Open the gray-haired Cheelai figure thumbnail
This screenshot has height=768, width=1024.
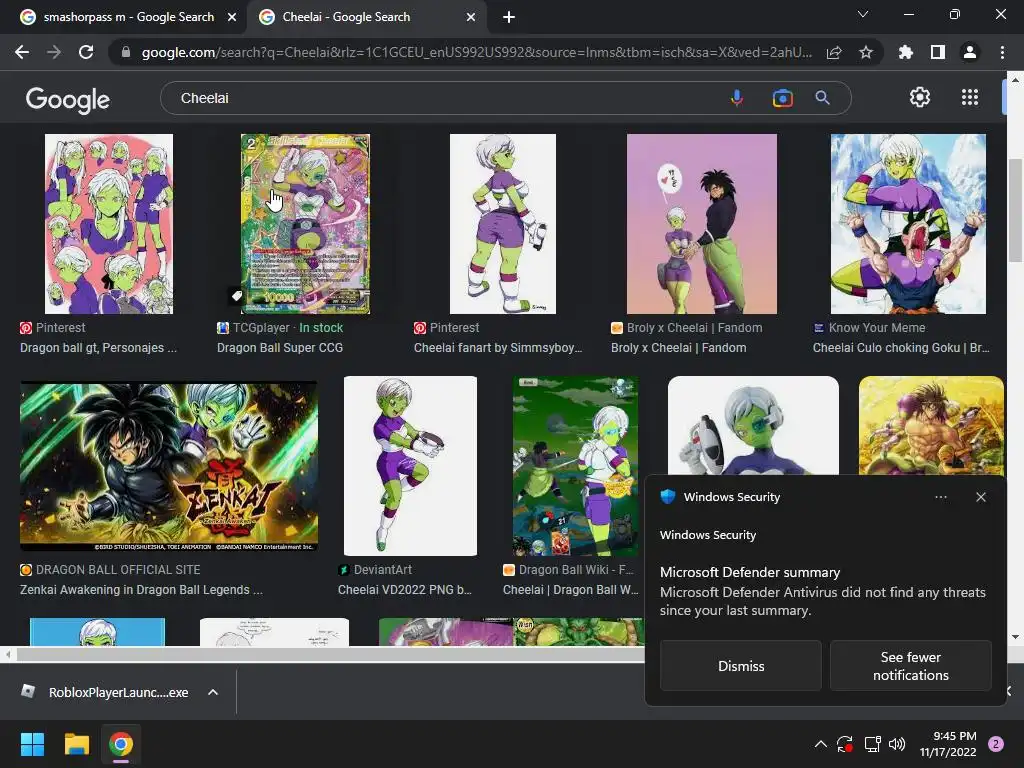(x=753, y=425)
